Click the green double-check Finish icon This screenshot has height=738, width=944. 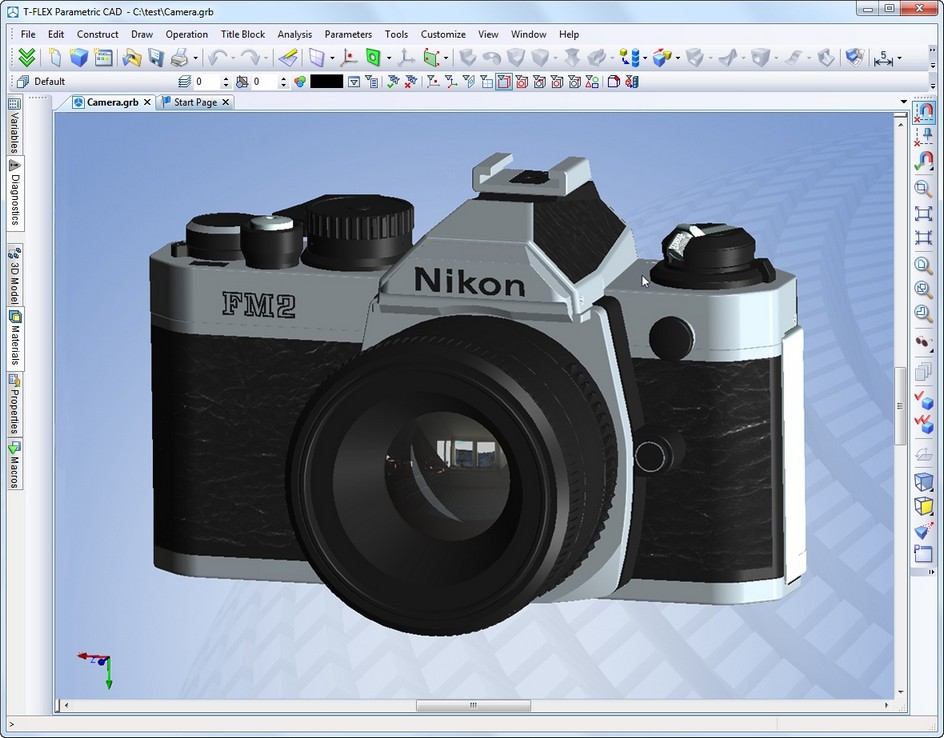(x=27, y=58)
